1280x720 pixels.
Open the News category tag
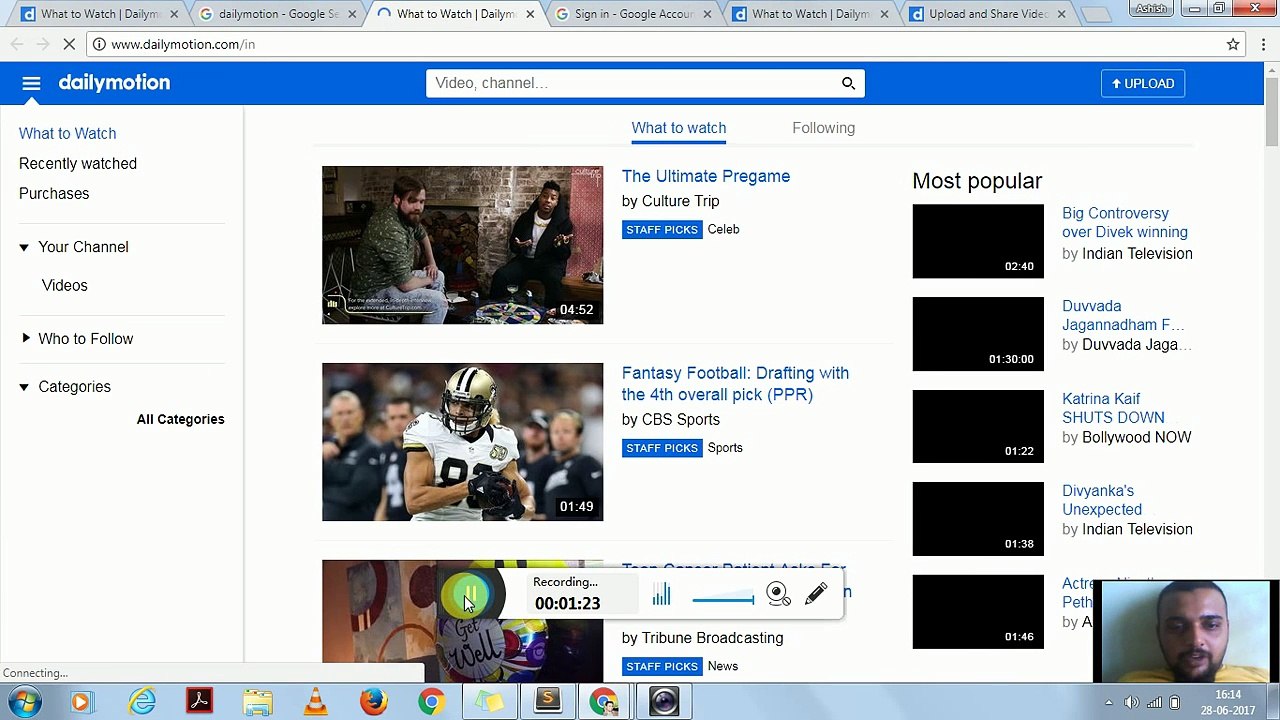pos(723,666)
